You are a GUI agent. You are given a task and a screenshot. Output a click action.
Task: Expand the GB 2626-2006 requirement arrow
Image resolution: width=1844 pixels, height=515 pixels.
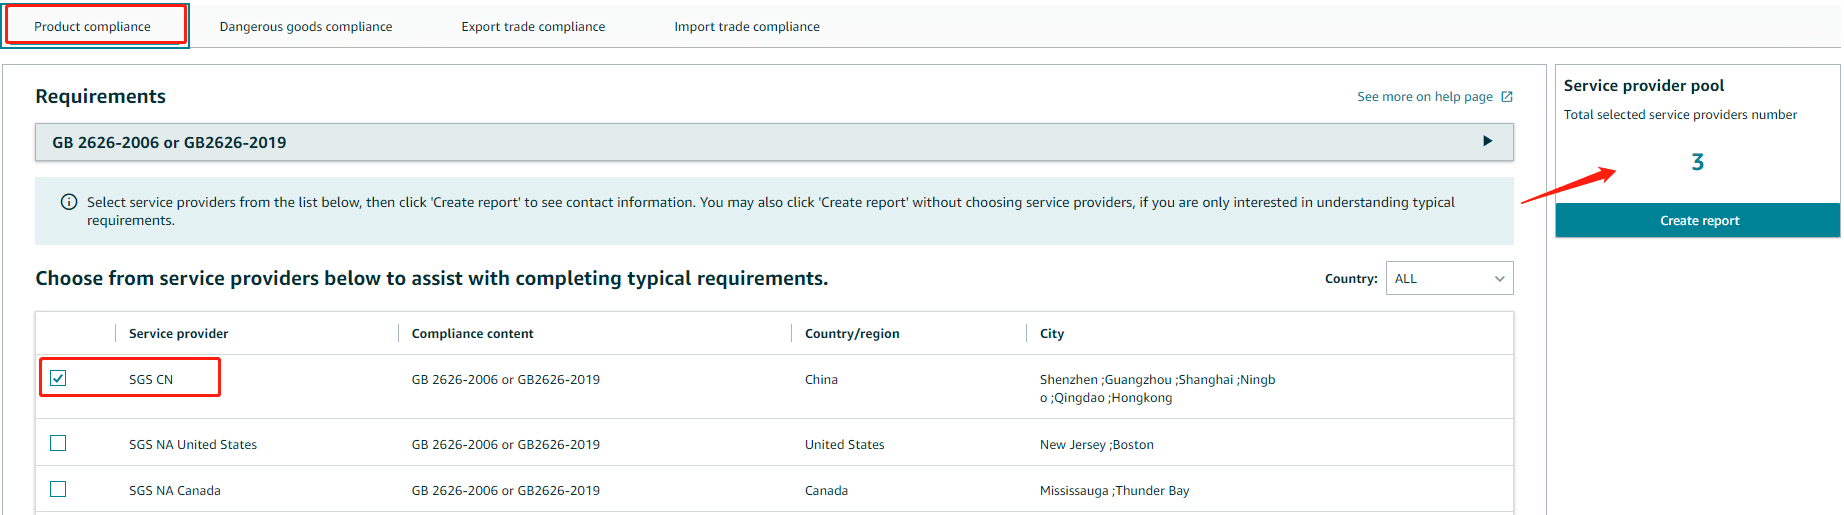pyautogui.click(x=1487, y=142)
